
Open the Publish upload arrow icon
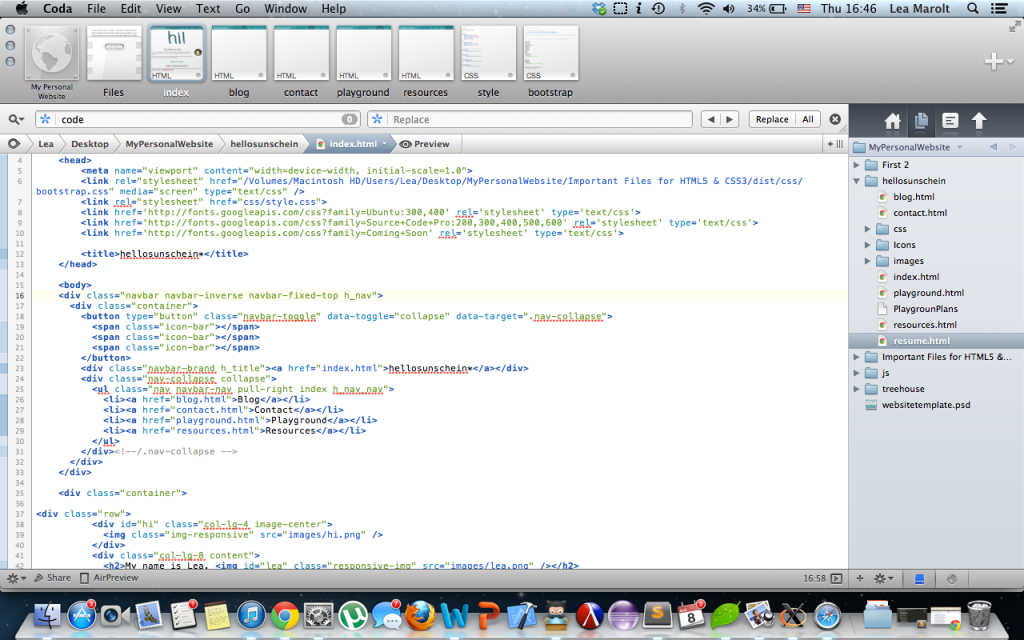tap(979, 121)
